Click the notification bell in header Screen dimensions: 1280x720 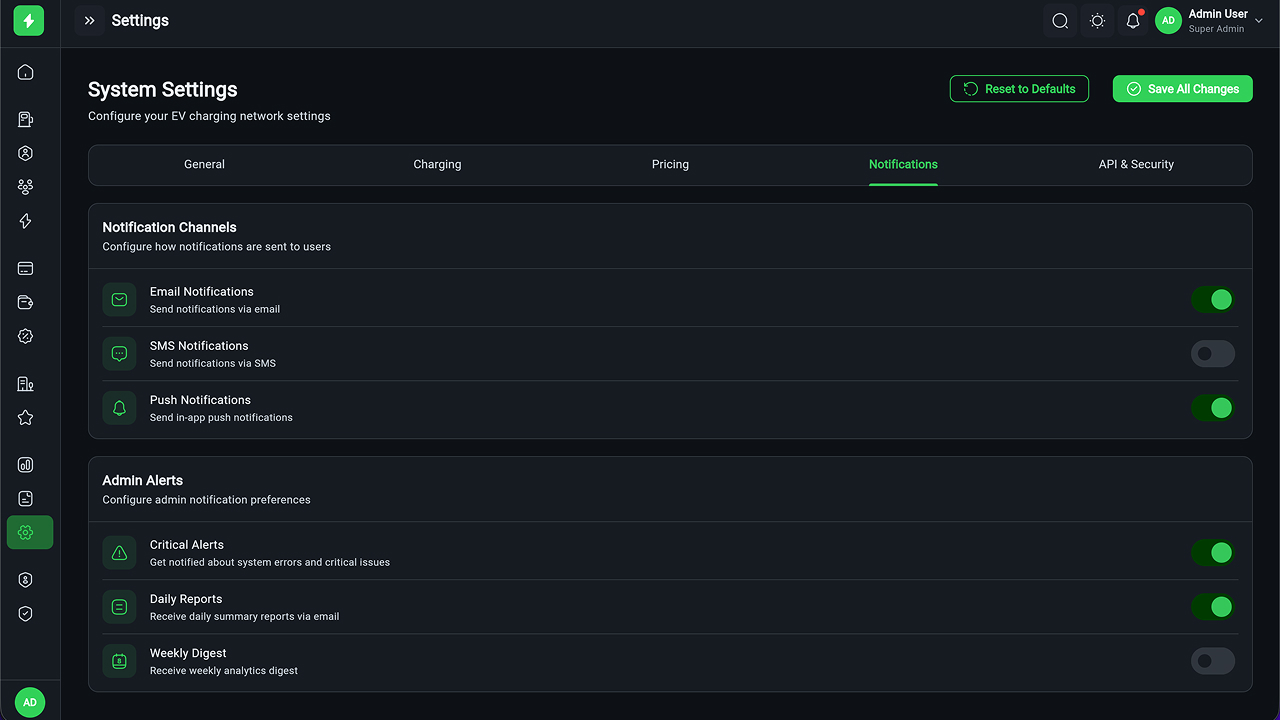(x=1133, y=21)
